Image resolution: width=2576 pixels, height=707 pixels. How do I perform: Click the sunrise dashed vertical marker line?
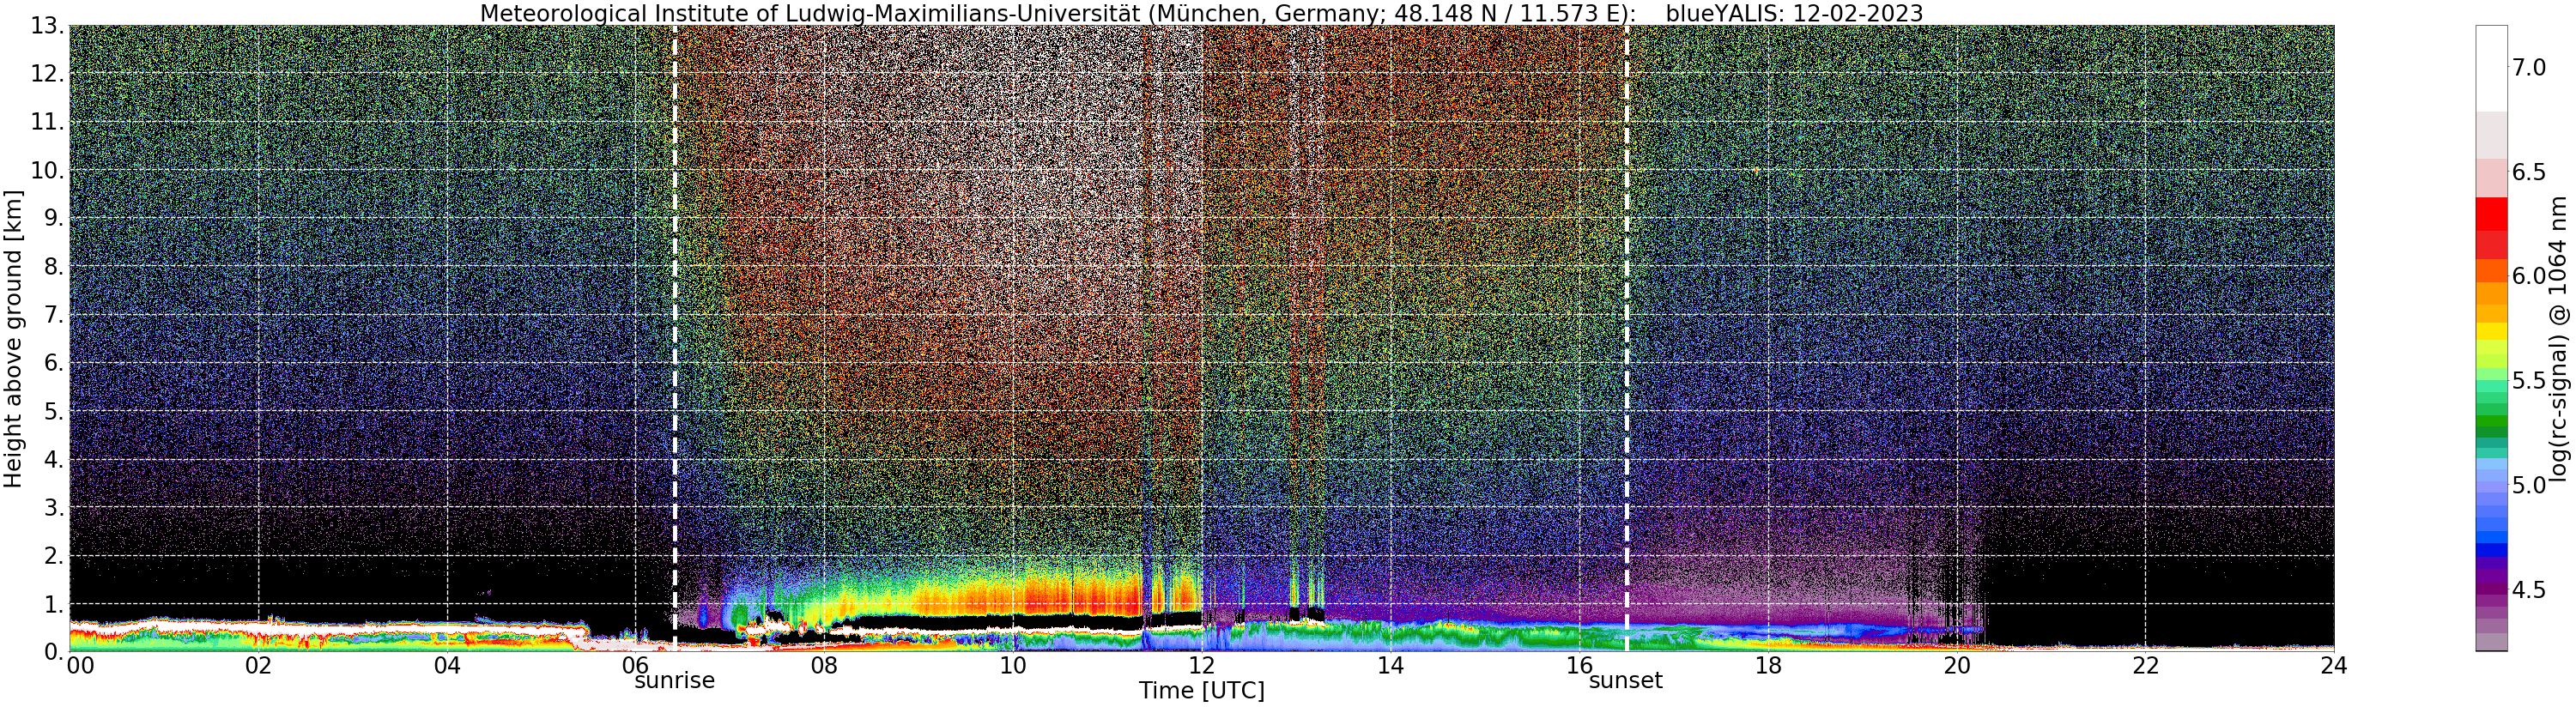675,338
